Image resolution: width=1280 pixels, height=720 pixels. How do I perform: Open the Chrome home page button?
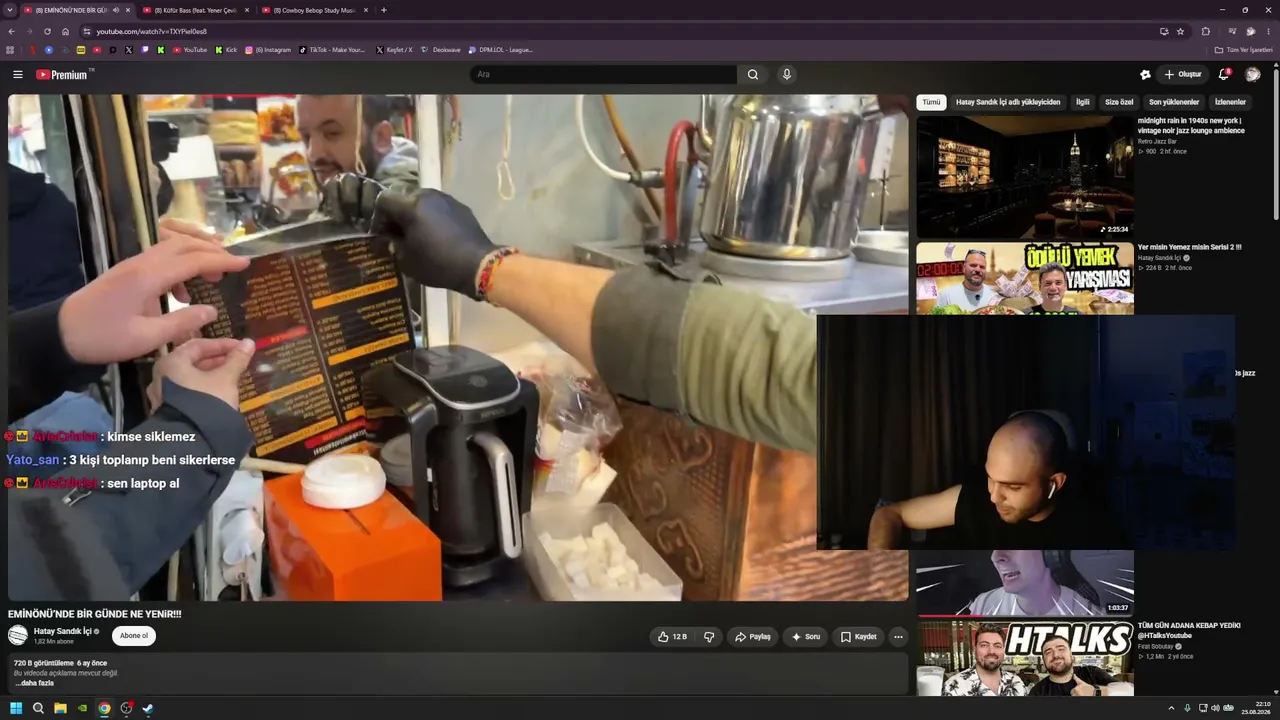66,31
